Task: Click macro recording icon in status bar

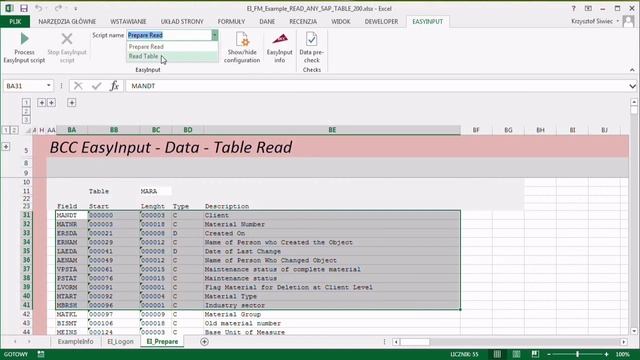Action: (41, 354)
